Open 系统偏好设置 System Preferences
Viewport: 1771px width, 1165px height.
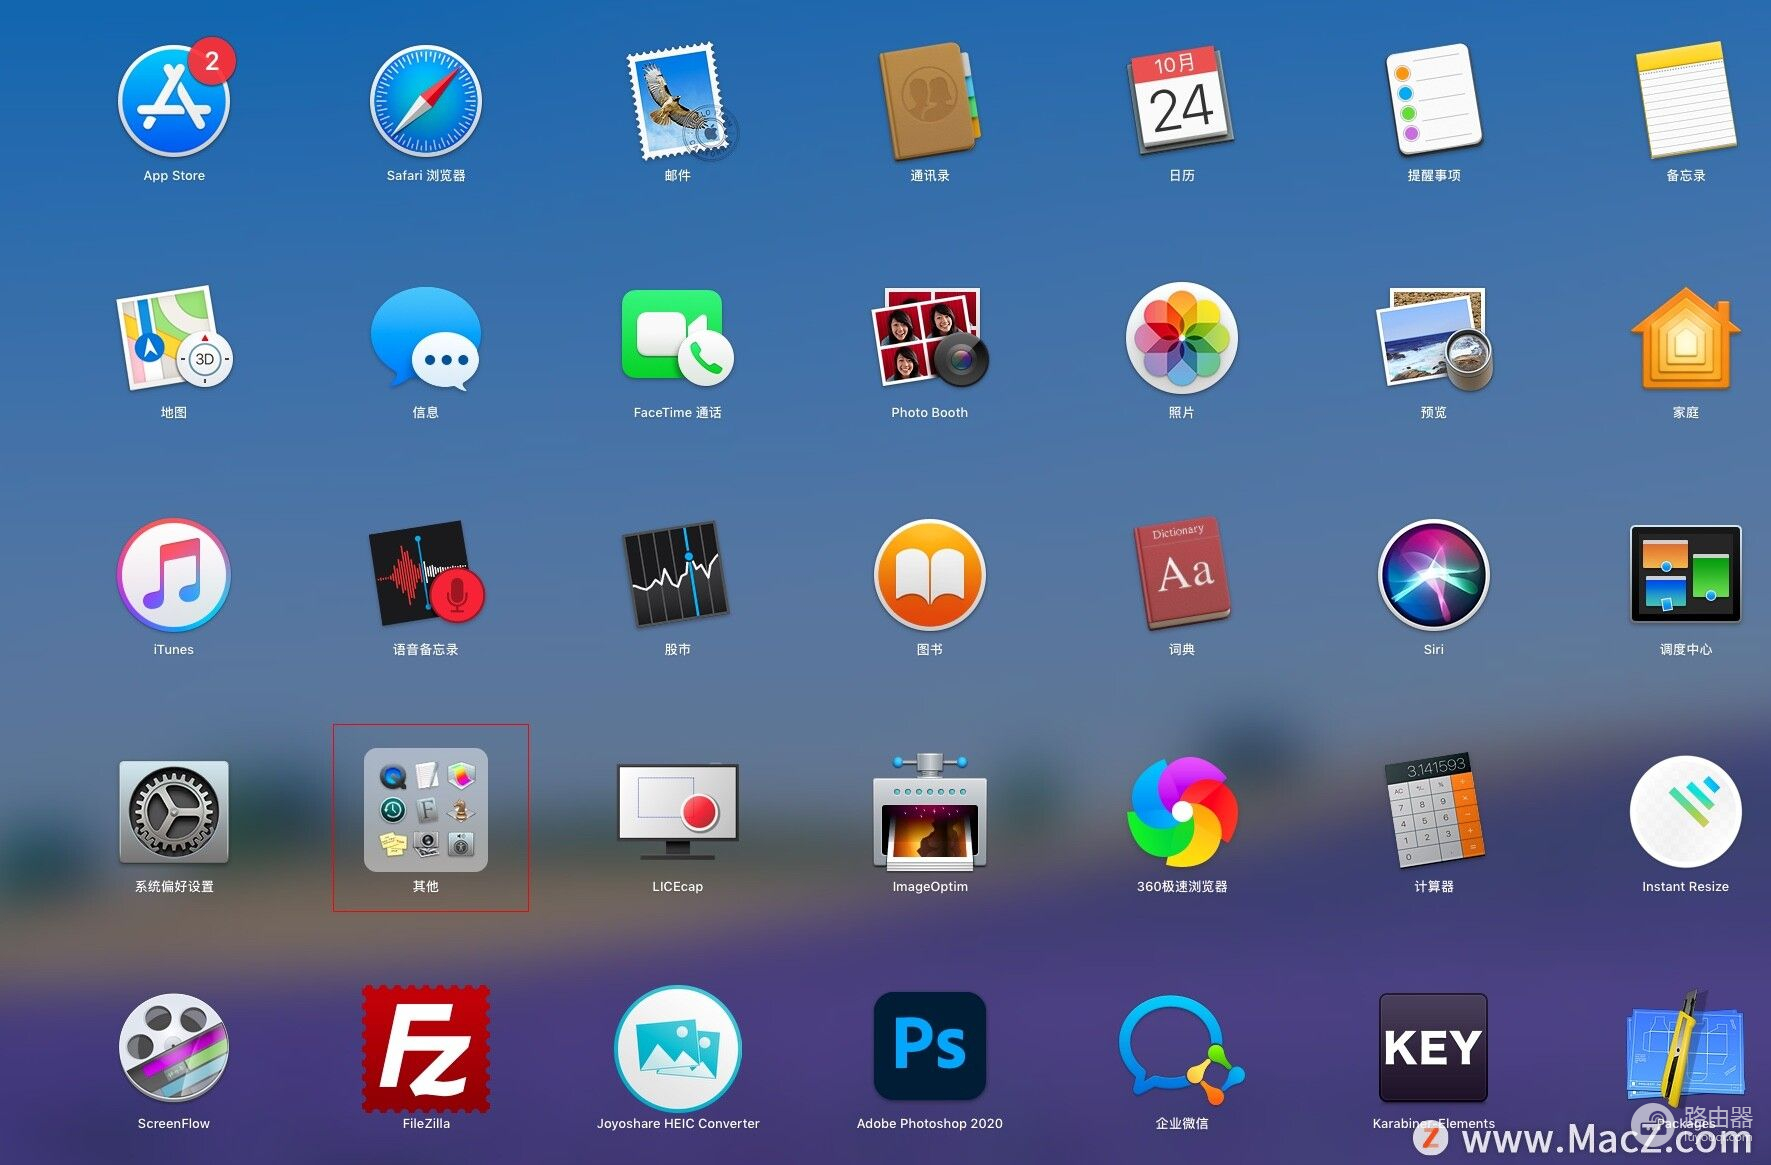pyautogui.click(x=174, y=812)
